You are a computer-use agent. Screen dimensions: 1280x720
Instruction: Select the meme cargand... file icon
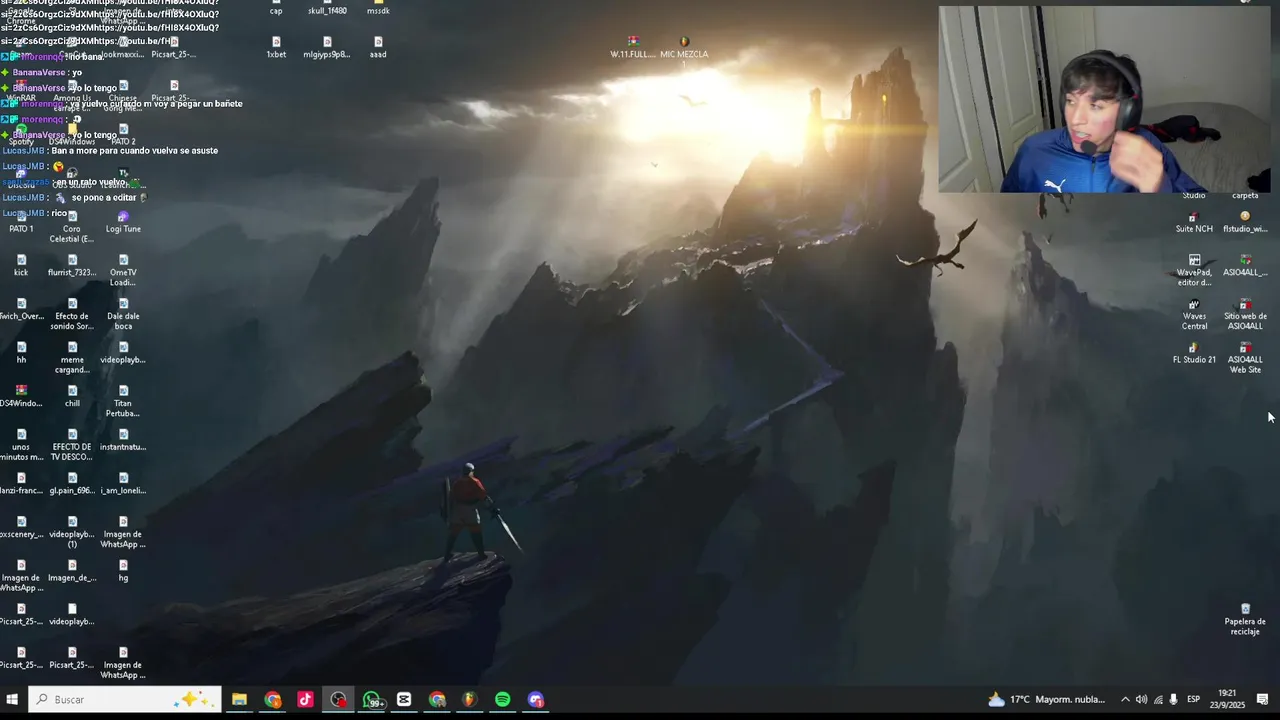point(72,357)
